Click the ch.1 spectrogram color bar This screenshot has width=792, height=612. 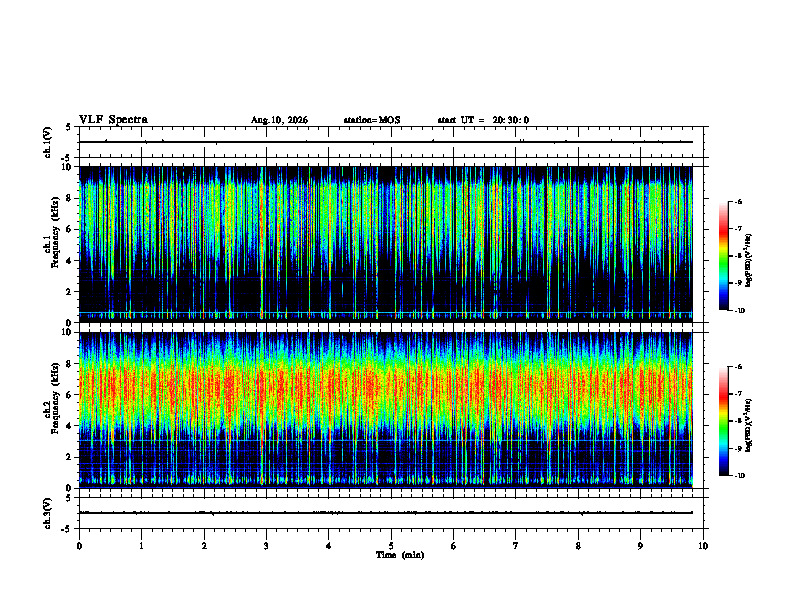(x=724, y=256)
